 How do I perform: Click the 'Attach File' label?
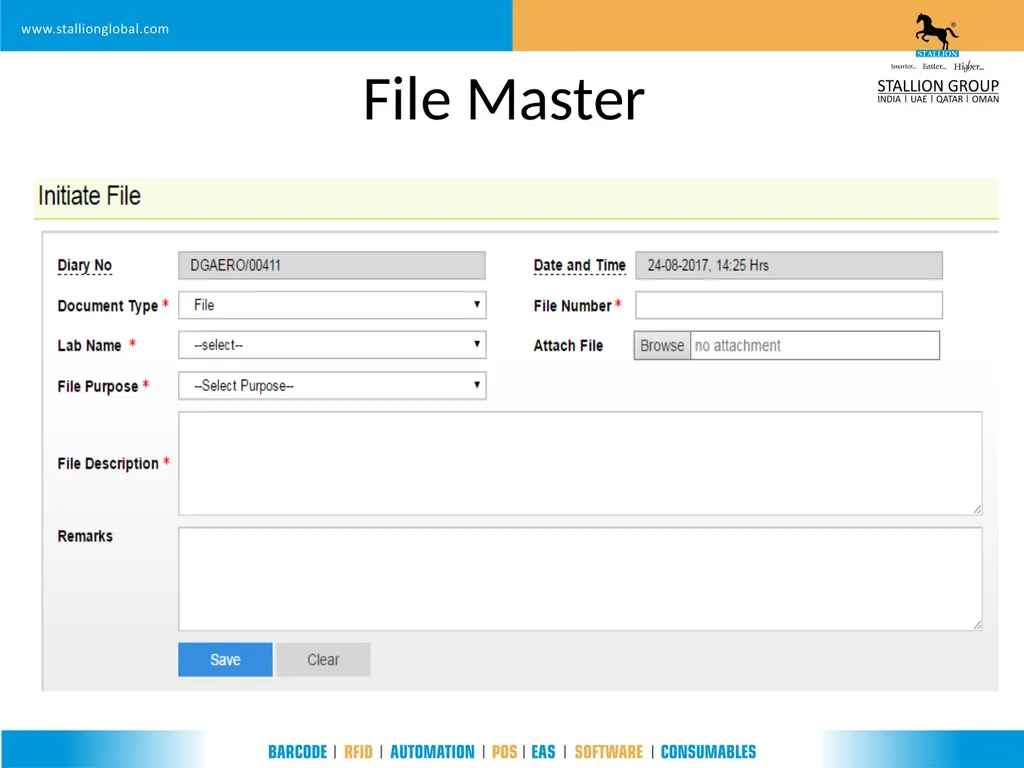pos(568,345)
